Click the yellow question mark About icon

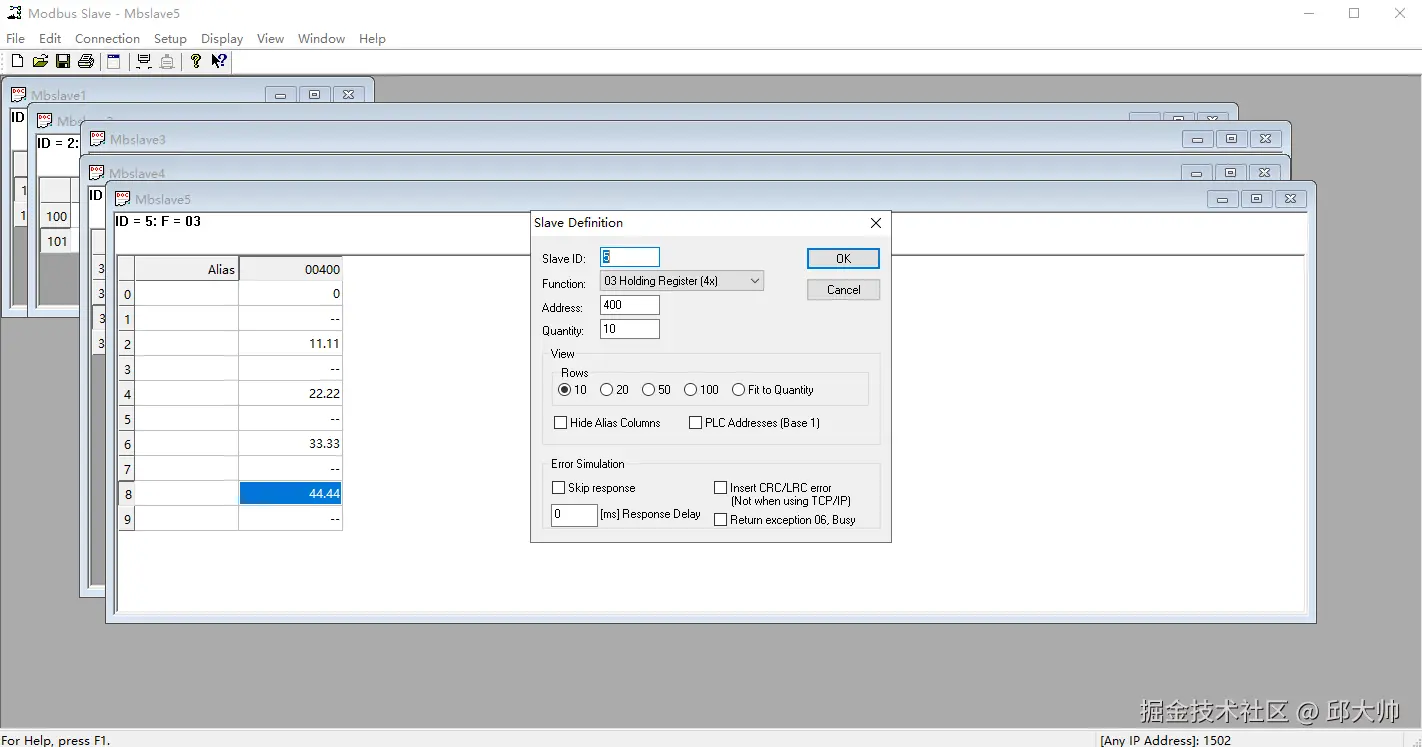[196, 61]
